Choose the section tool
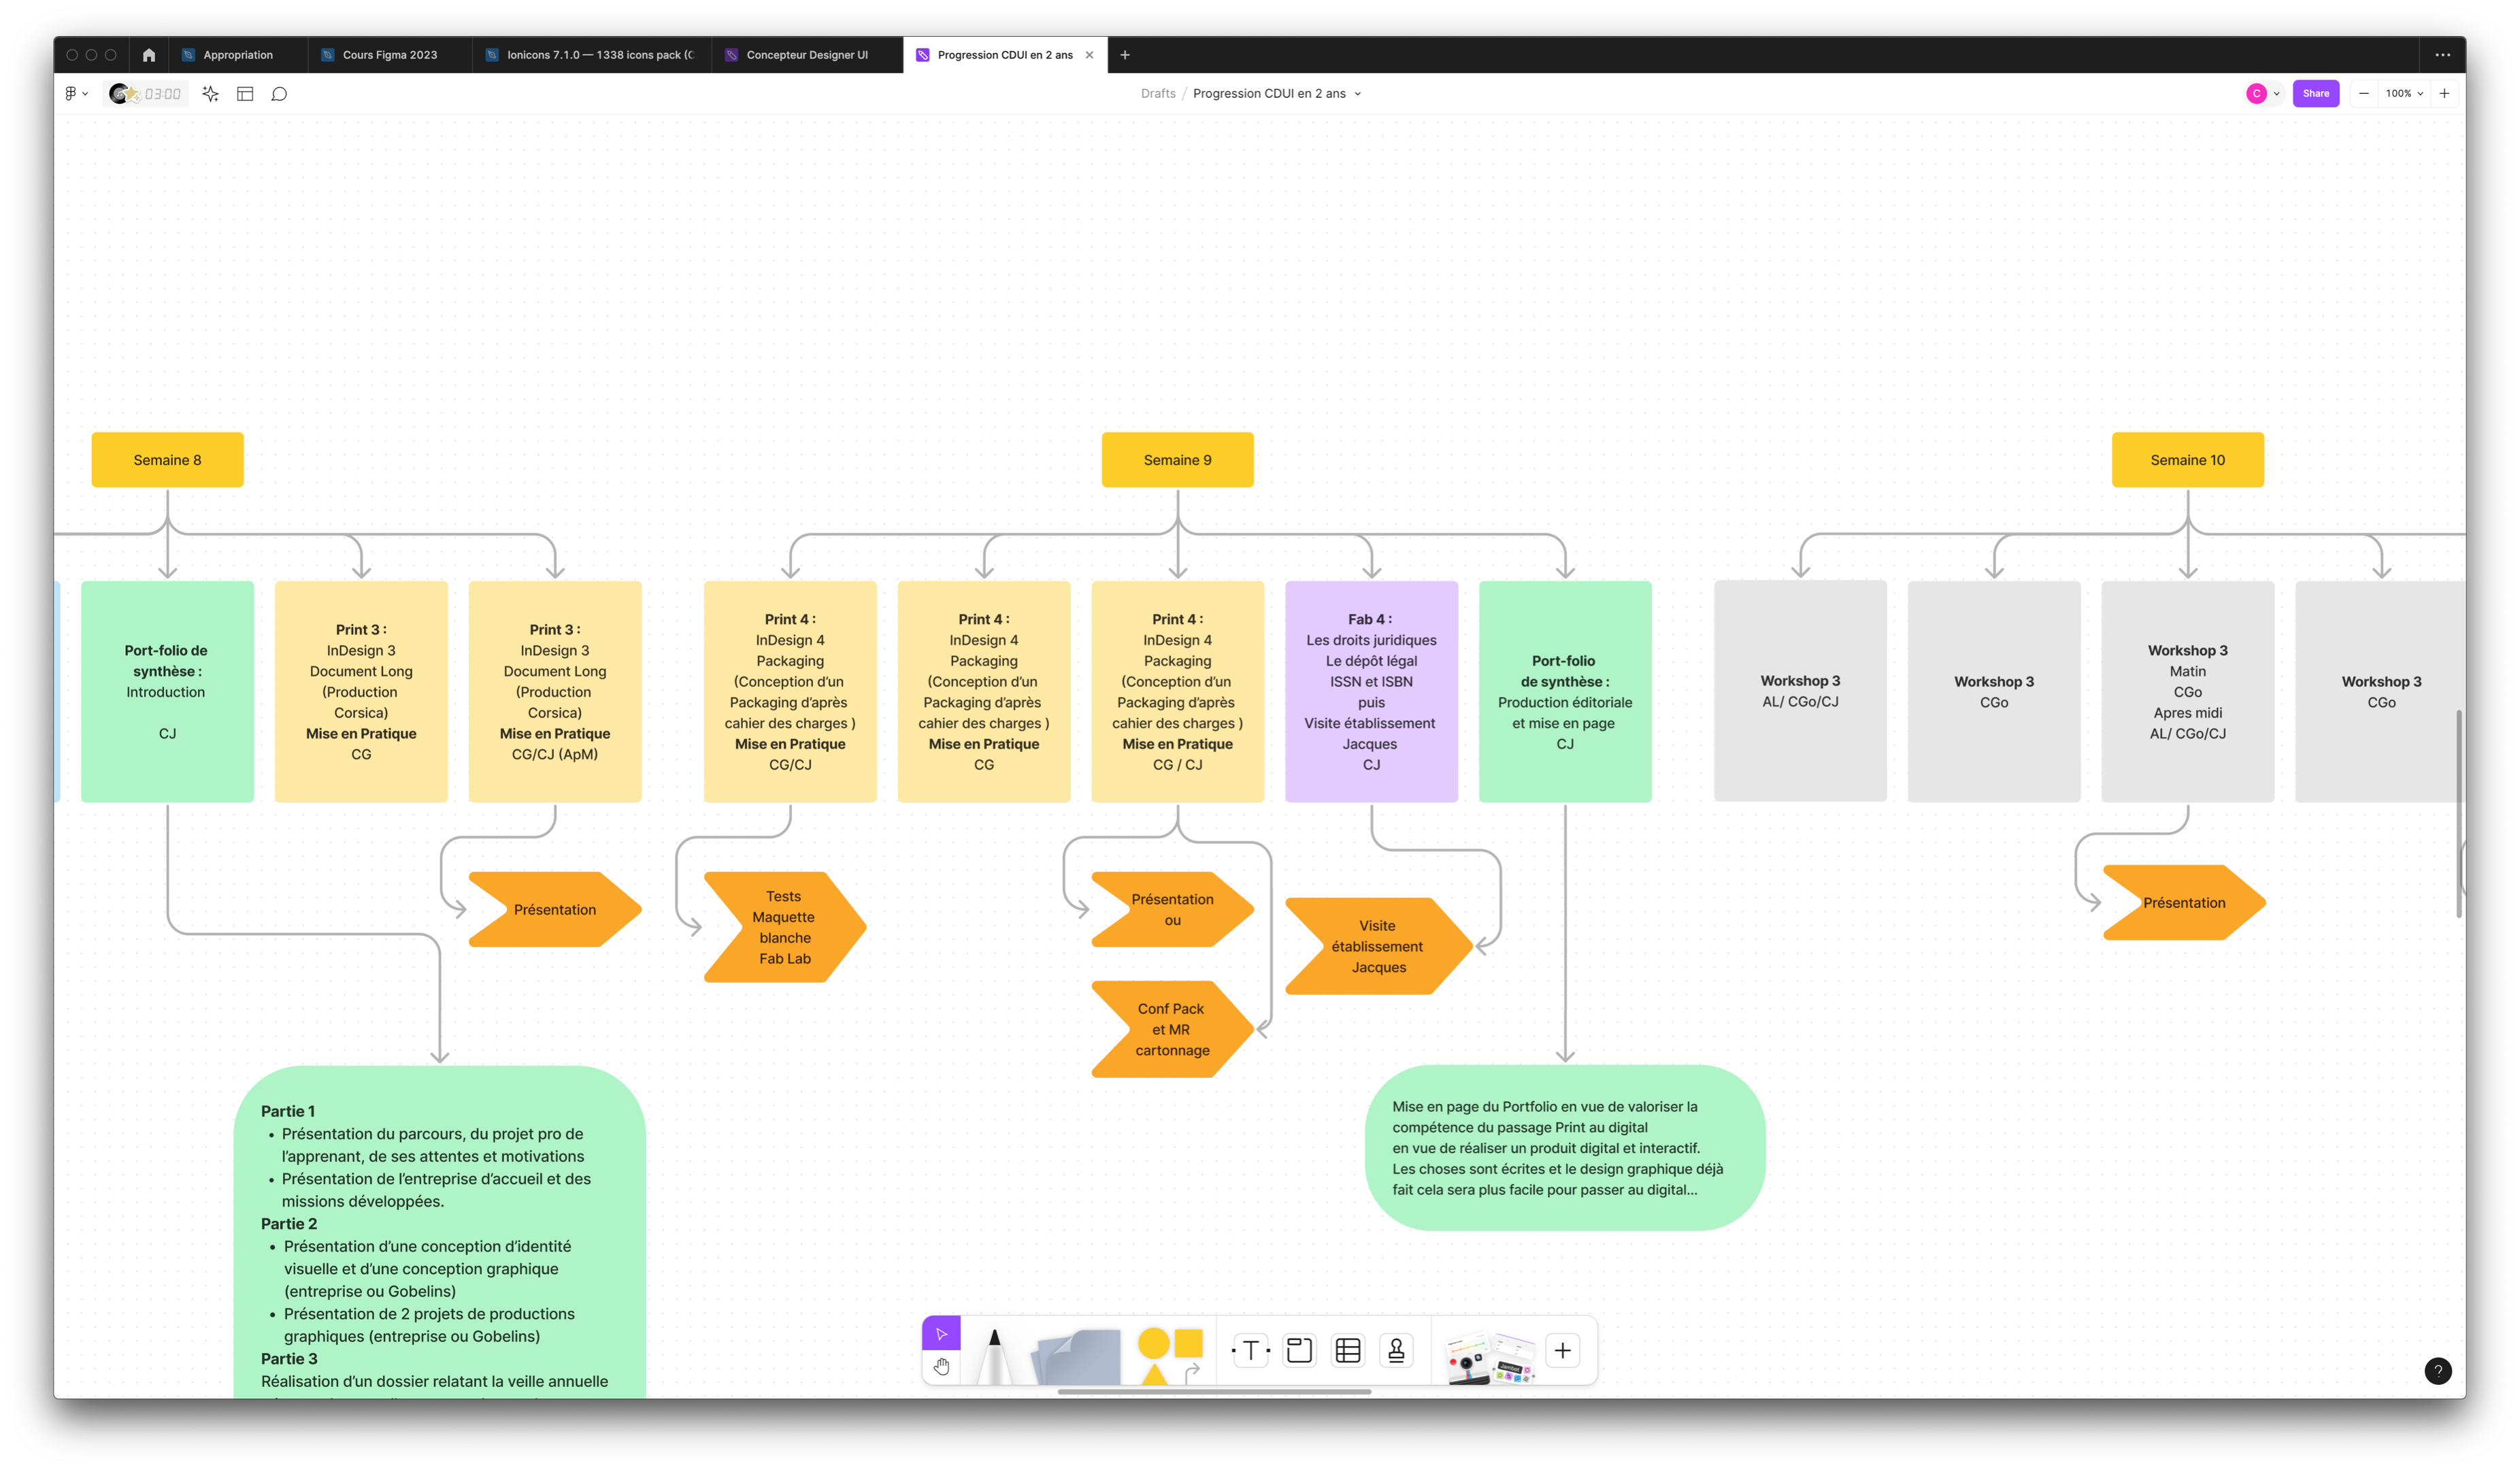2520x1470 pixels. coord(1299,1351)
